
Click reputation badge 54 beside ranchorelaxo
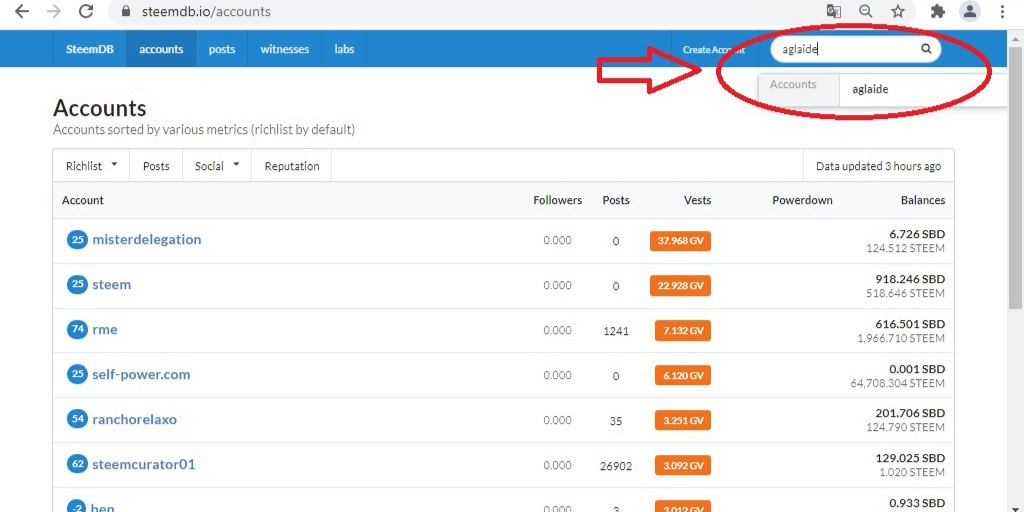tap(77, 419)
